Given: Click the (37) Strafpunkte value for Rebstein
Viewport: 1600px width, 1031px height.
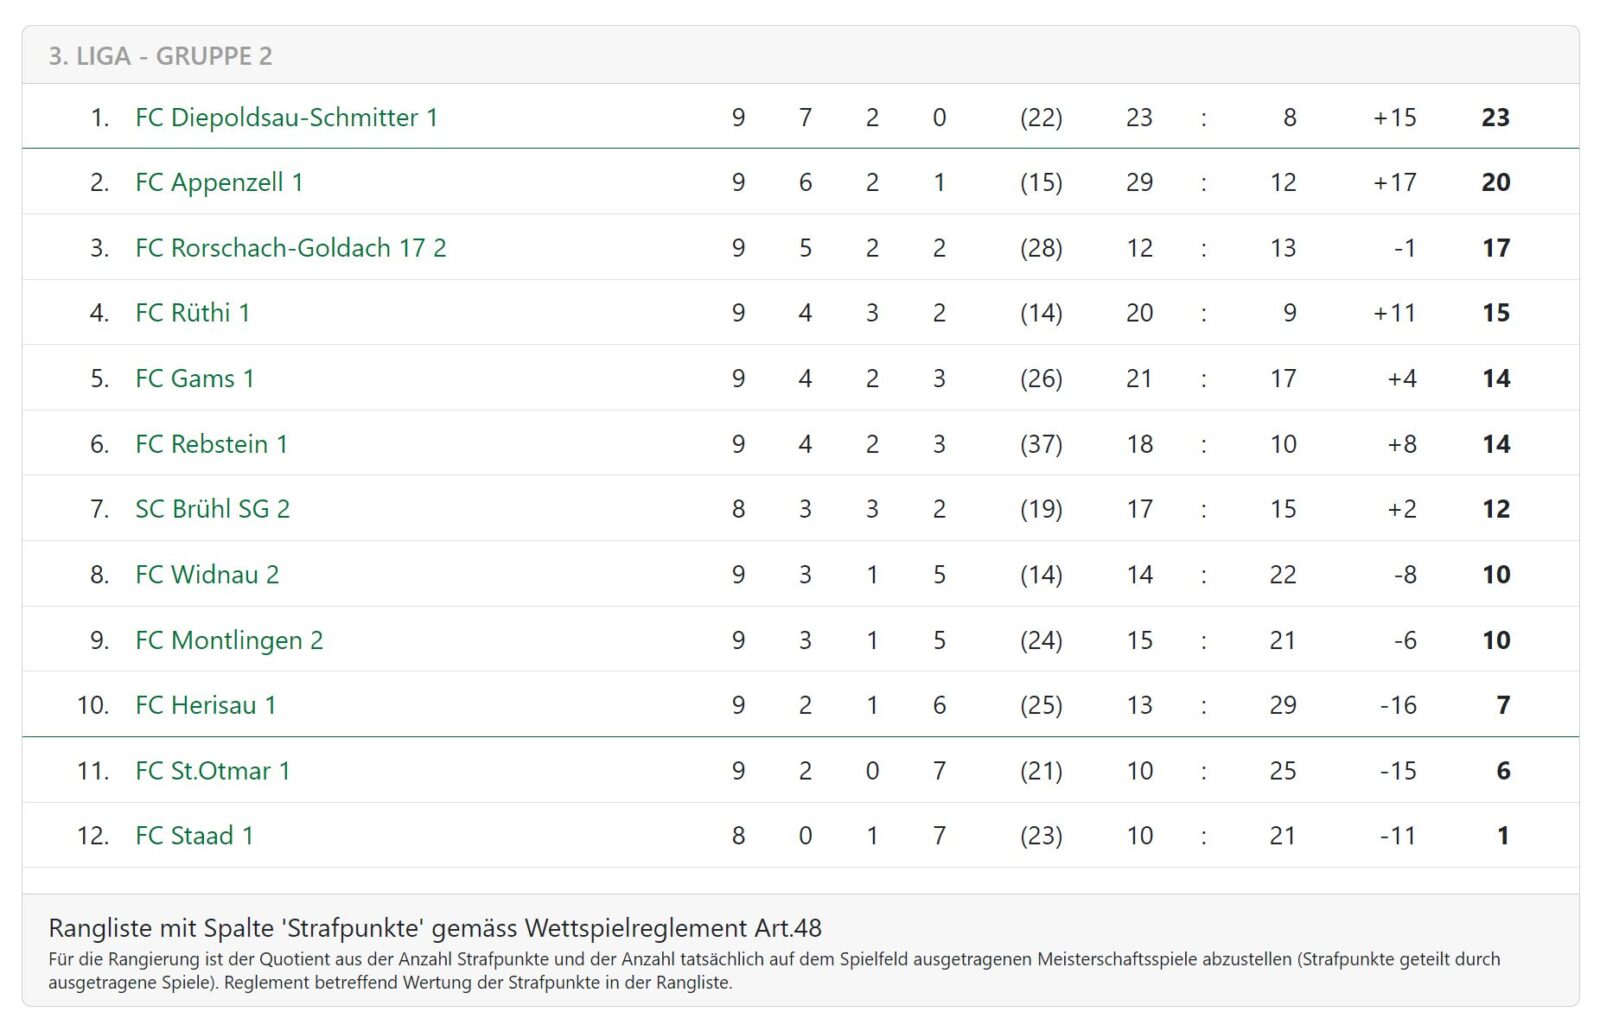Looking at the screenshot, I should (1041, 444).
